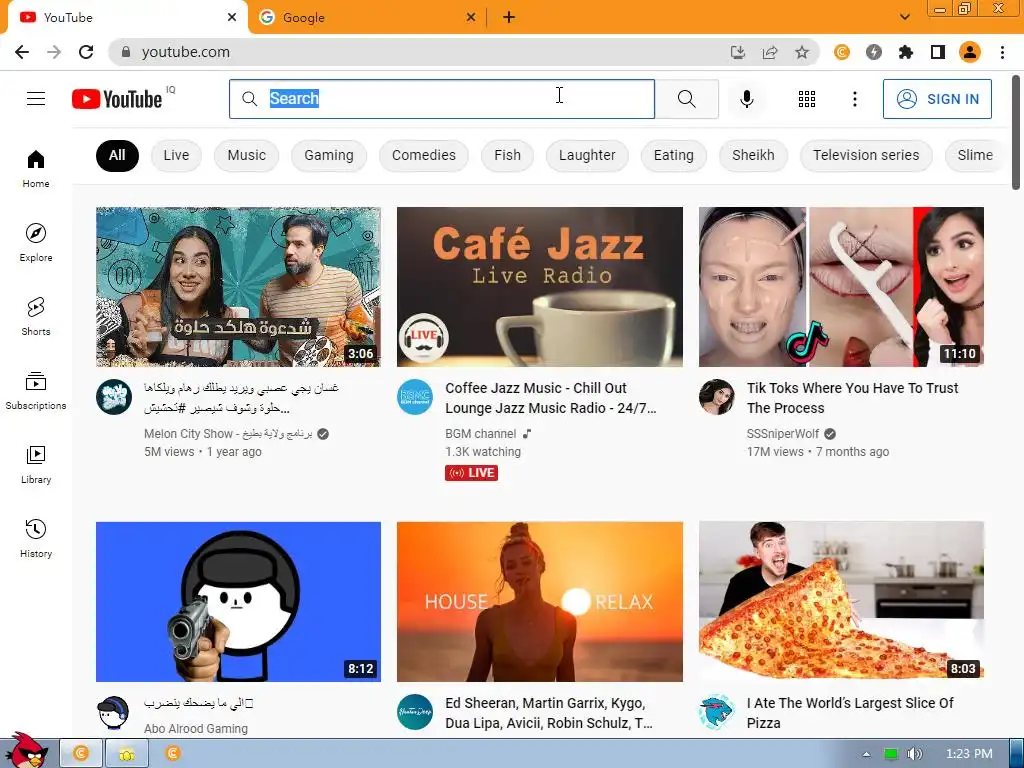Click browser forward arrow

54,52
